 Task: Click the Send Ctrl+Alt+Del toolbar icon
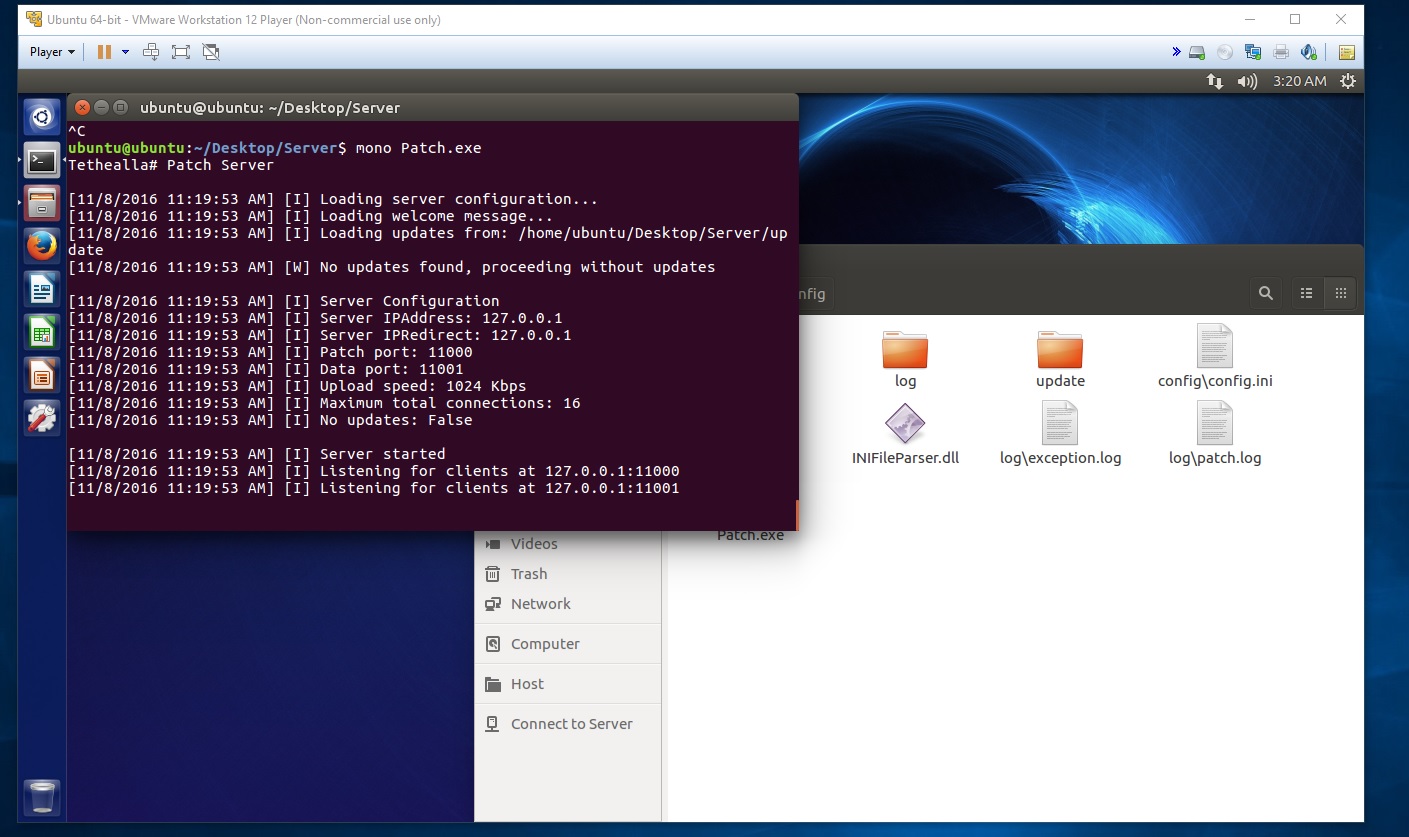click(x=151, y=52)
